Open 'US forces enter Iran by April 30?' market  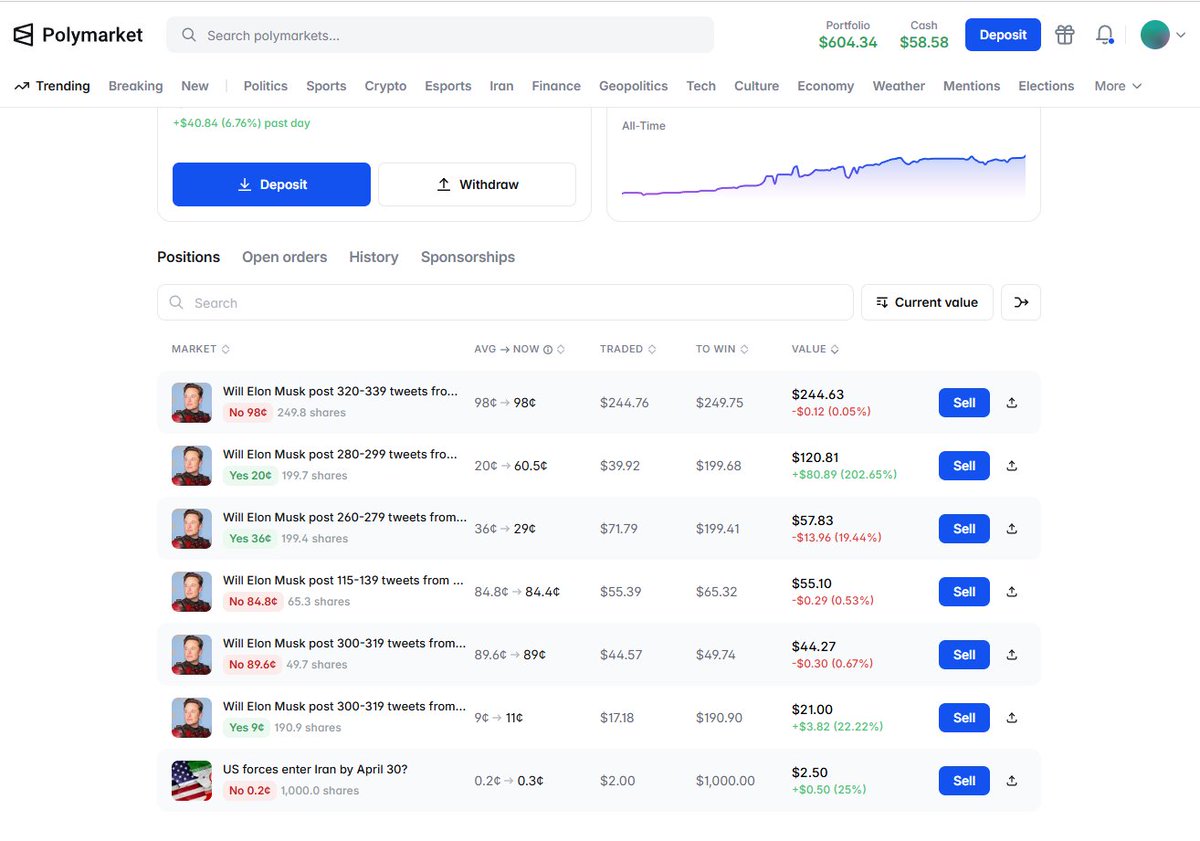click(315, 769)
